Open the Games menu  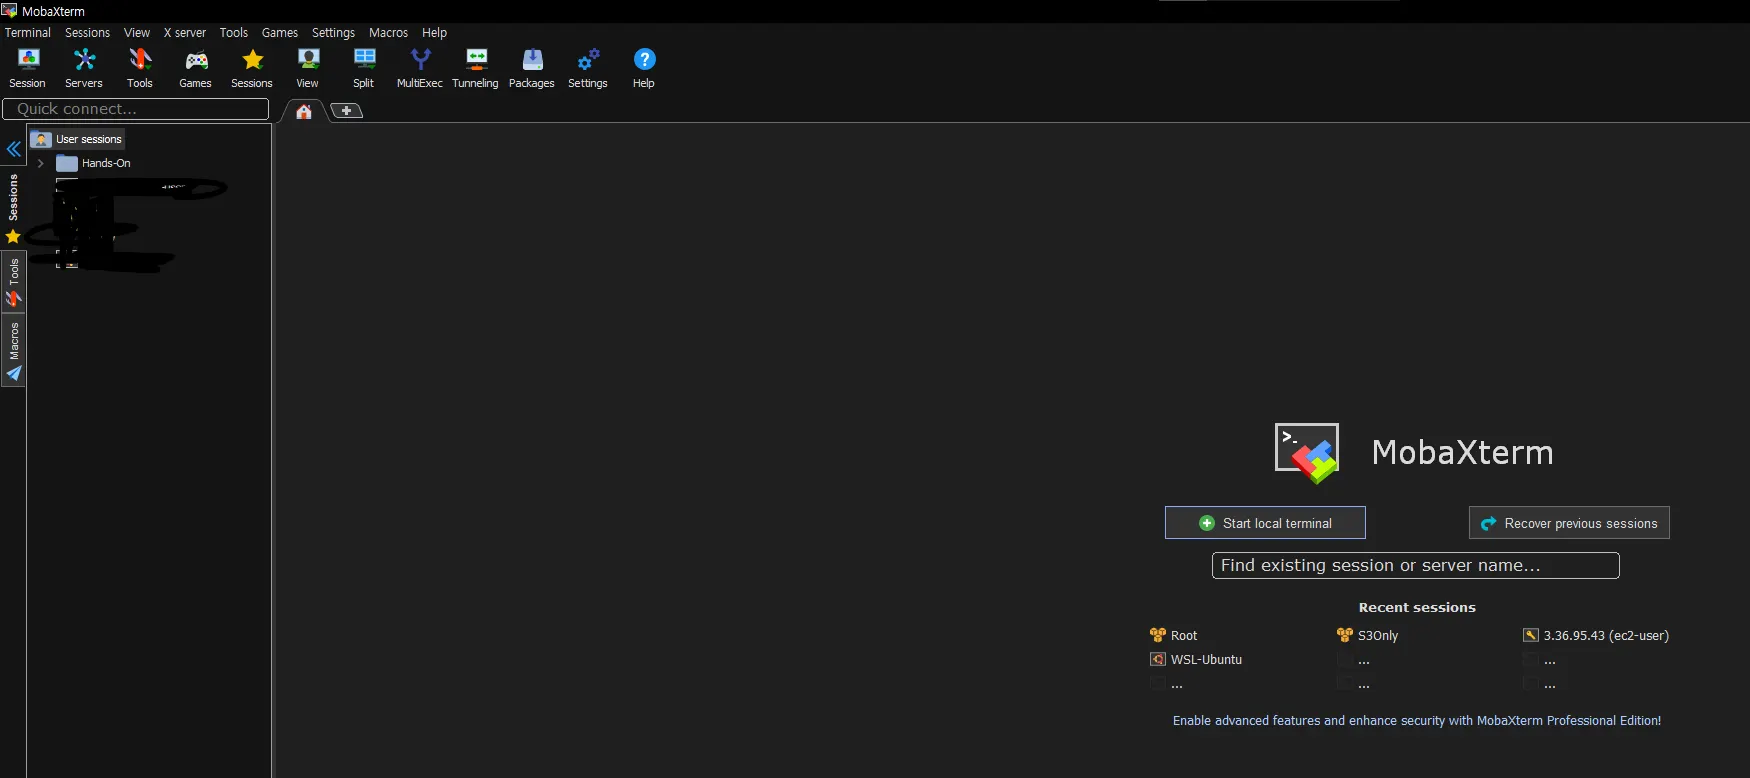[x=280, y=33]
